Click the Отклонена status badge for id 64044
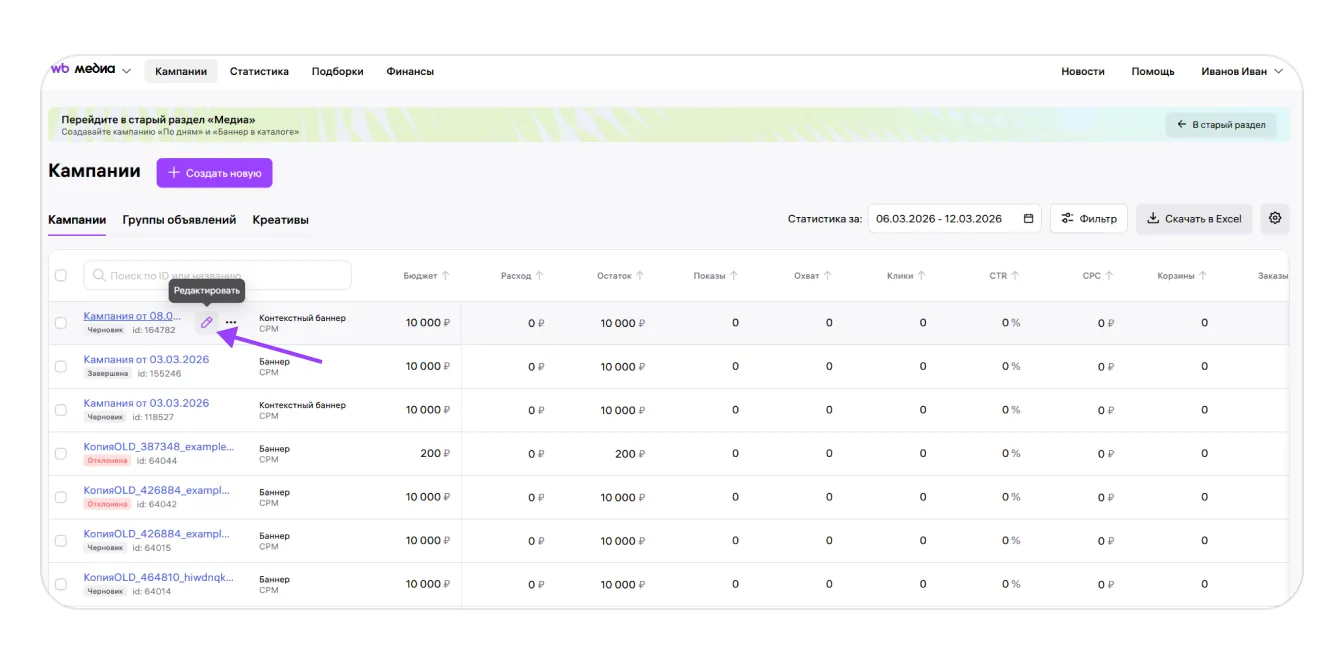The image size is (1344, 664). (x=107, y=461)
